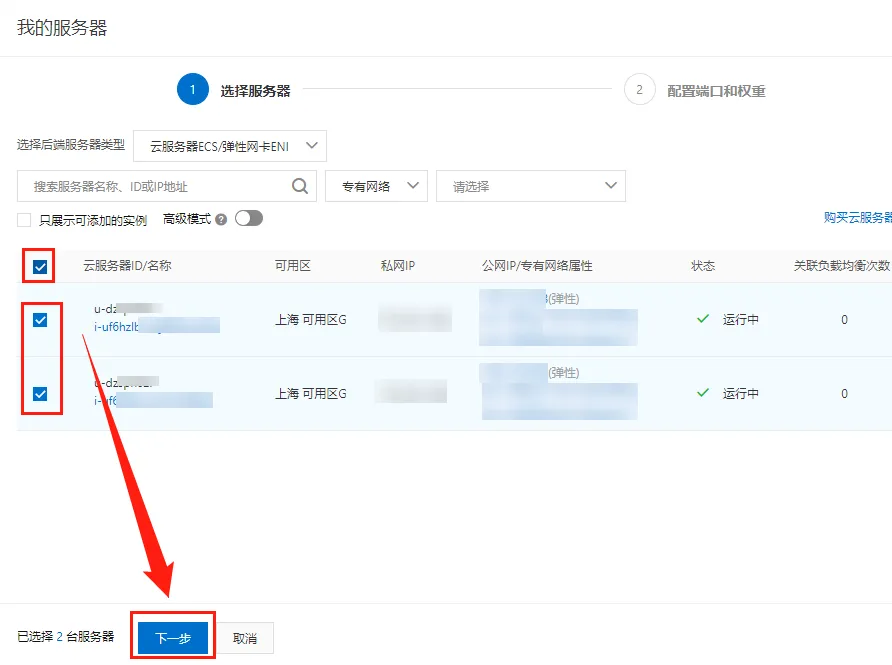892x665 pixels.
Task: Click the 取消 button
Action: 245,638
